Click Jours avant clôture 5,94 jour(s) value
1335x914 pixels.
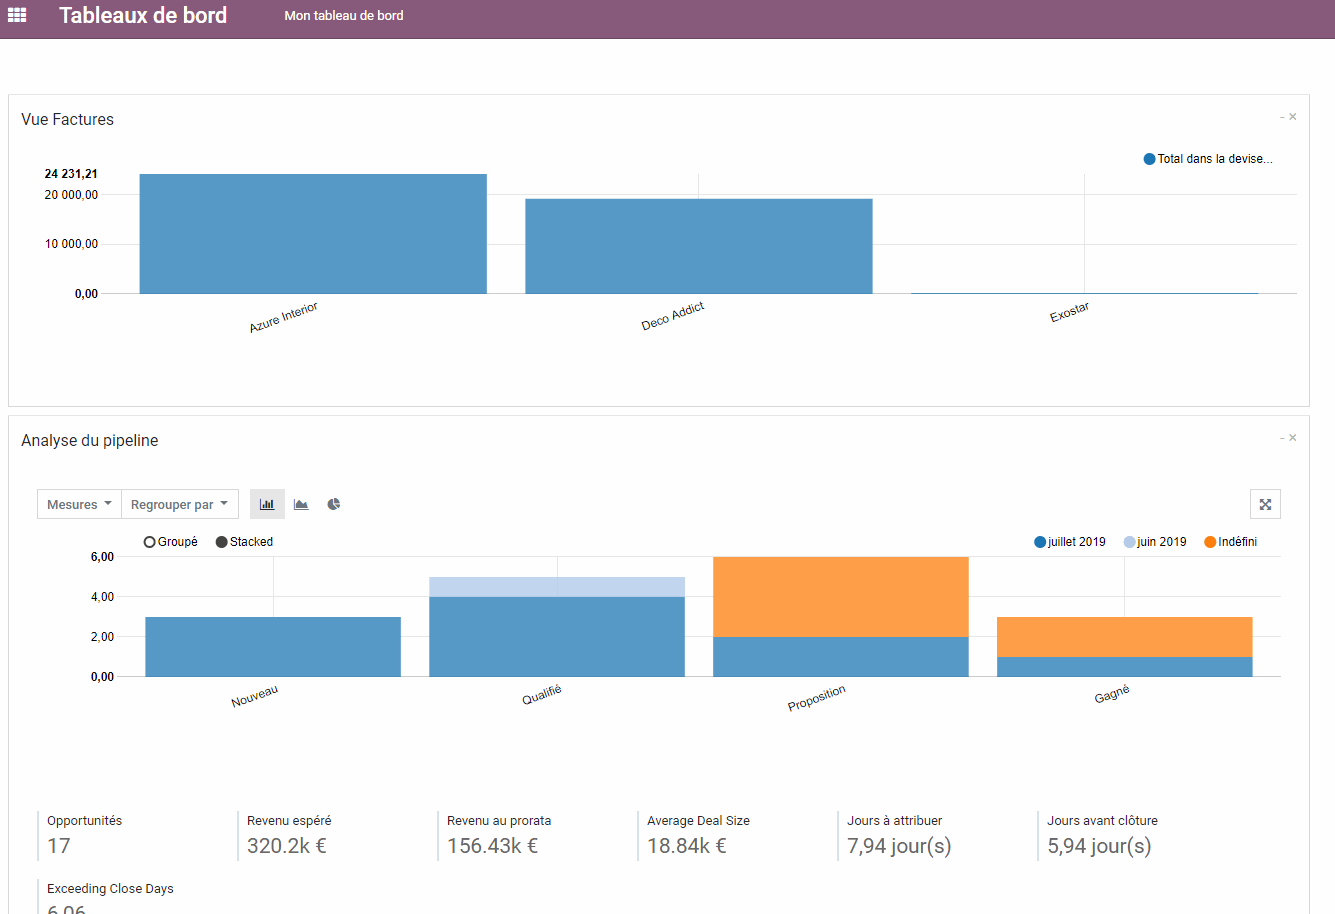pos(1099,846)
